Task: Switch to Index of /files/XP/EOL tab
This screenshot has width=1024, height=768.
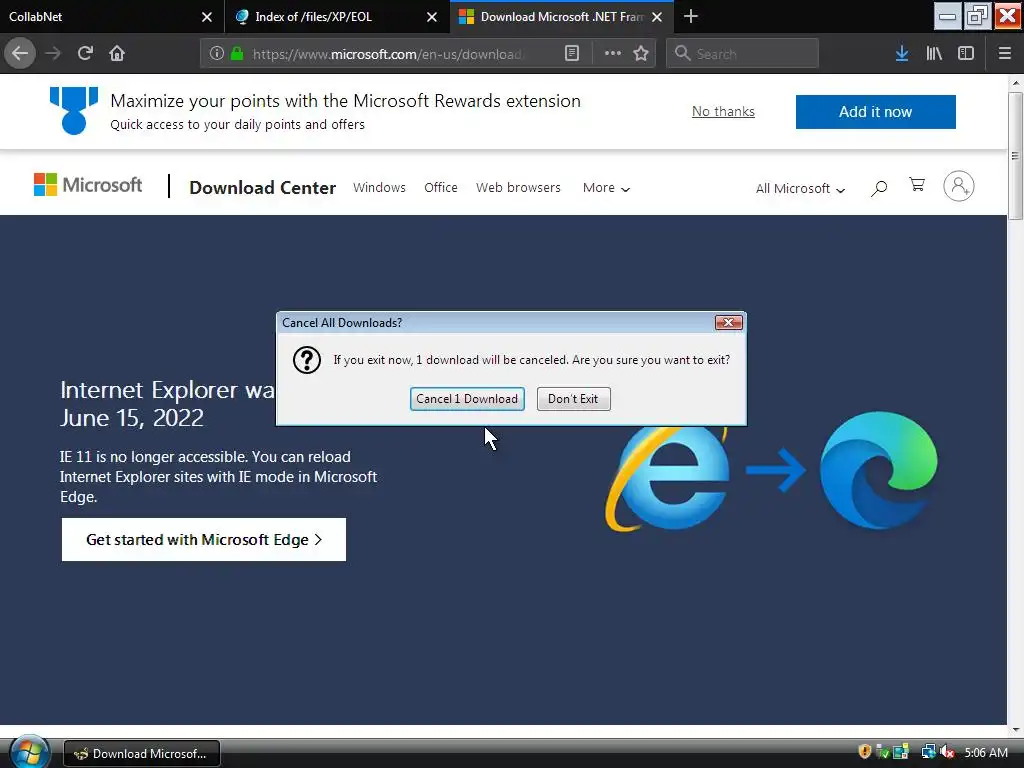Action: click(x=337, y=16)
